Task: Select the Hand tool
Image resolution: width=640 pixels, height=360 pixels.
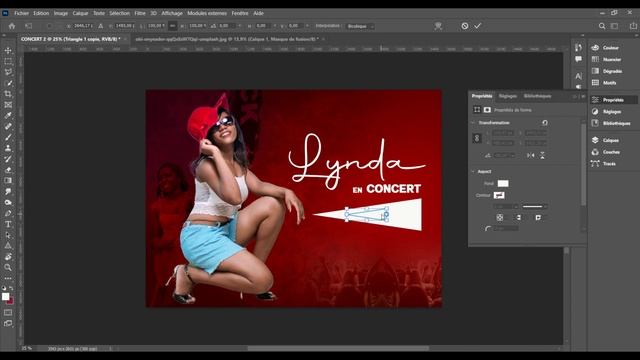Action: (x=8, y=257)
